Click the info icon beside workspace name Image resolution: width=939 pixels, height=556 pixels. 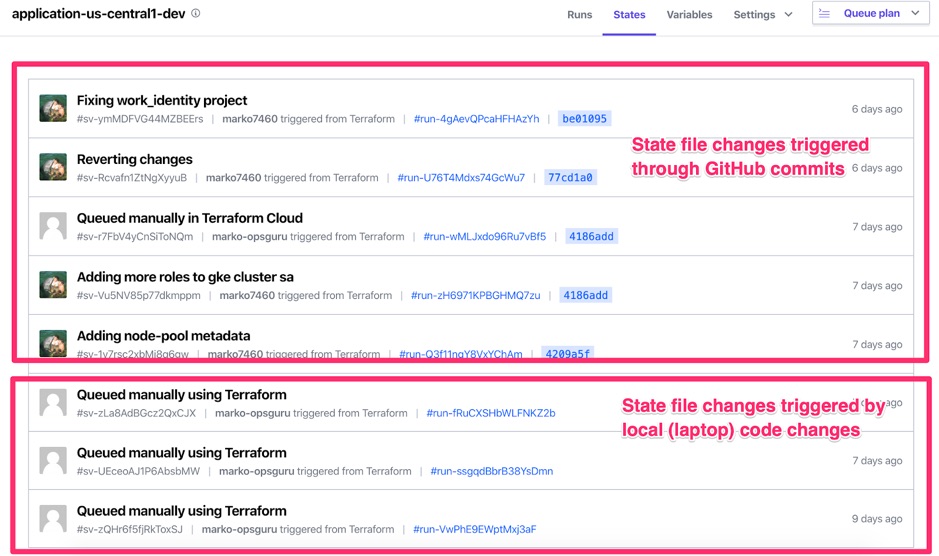[x=195, y=14]
